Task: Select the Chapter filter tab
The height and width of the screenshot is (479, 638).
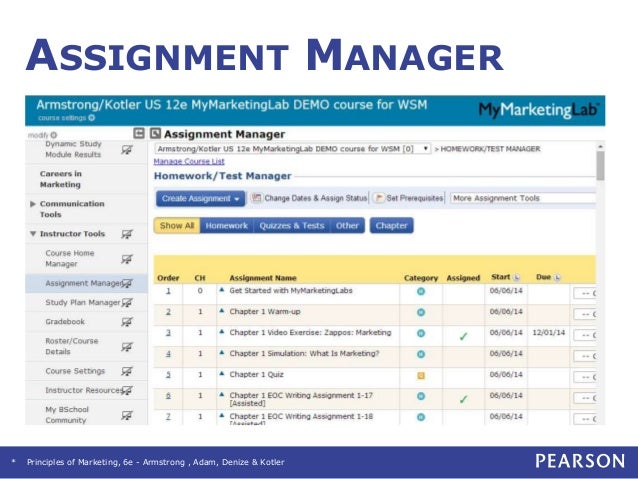Action: click(391, 225)
